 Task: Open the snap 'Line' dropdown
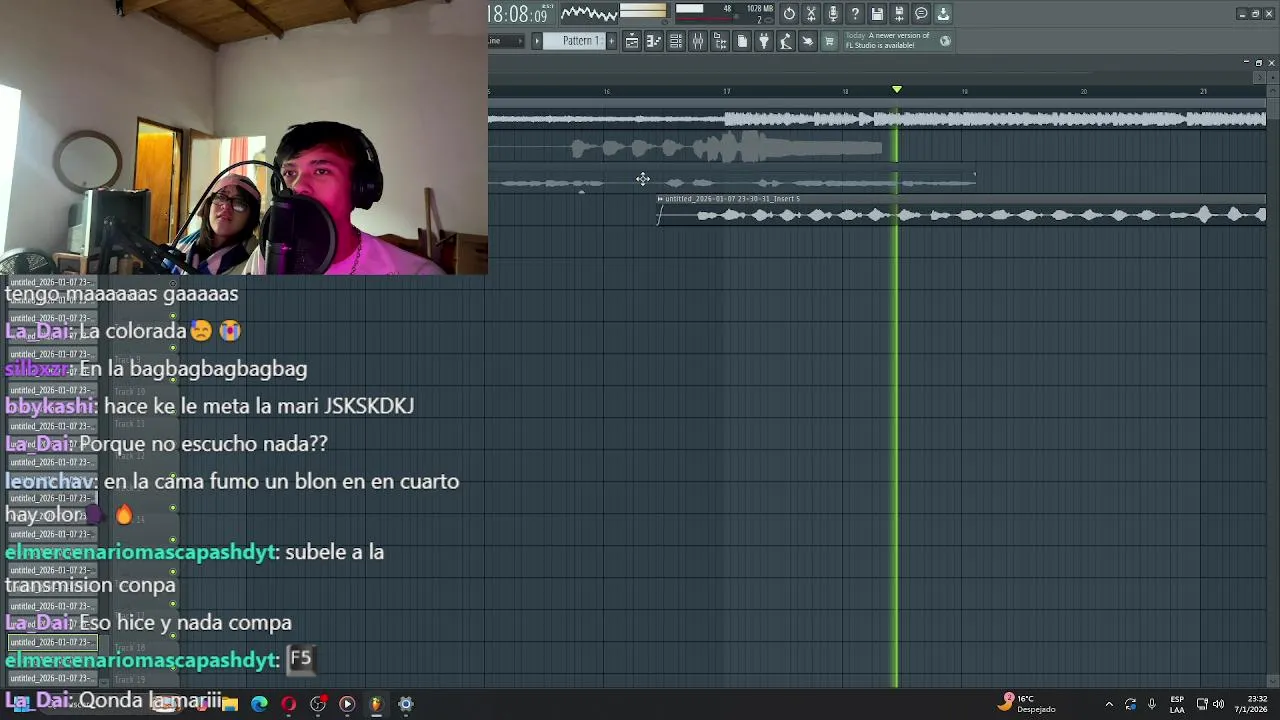pos(506,41)
